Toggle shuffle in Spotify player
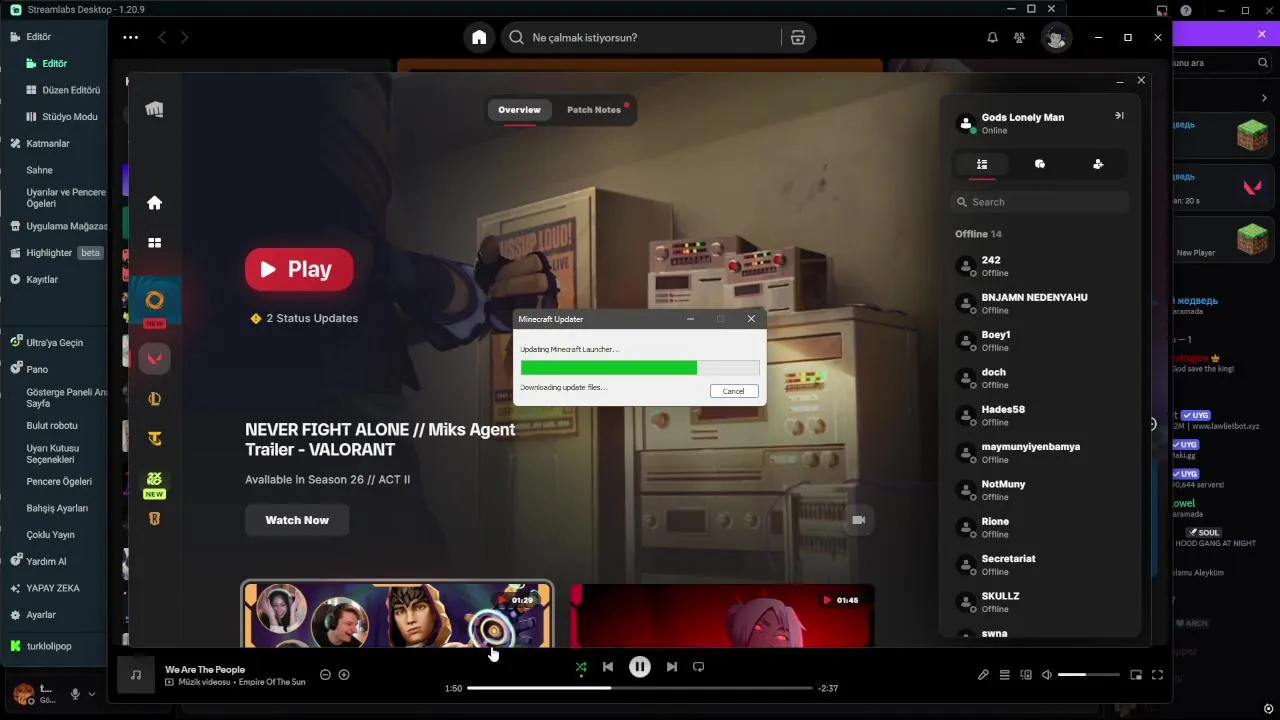 pyautogui.click(x=581, y=667)
